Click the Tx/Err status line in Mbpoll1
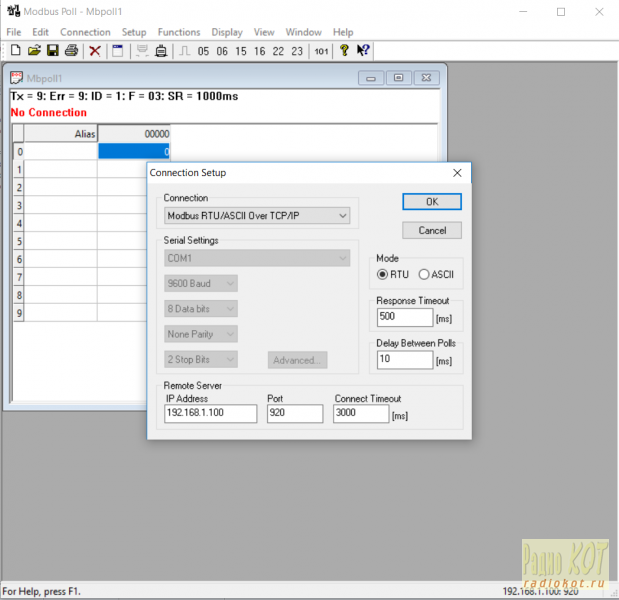This screenshot has height=600, width=619. [x=124, y=96]
